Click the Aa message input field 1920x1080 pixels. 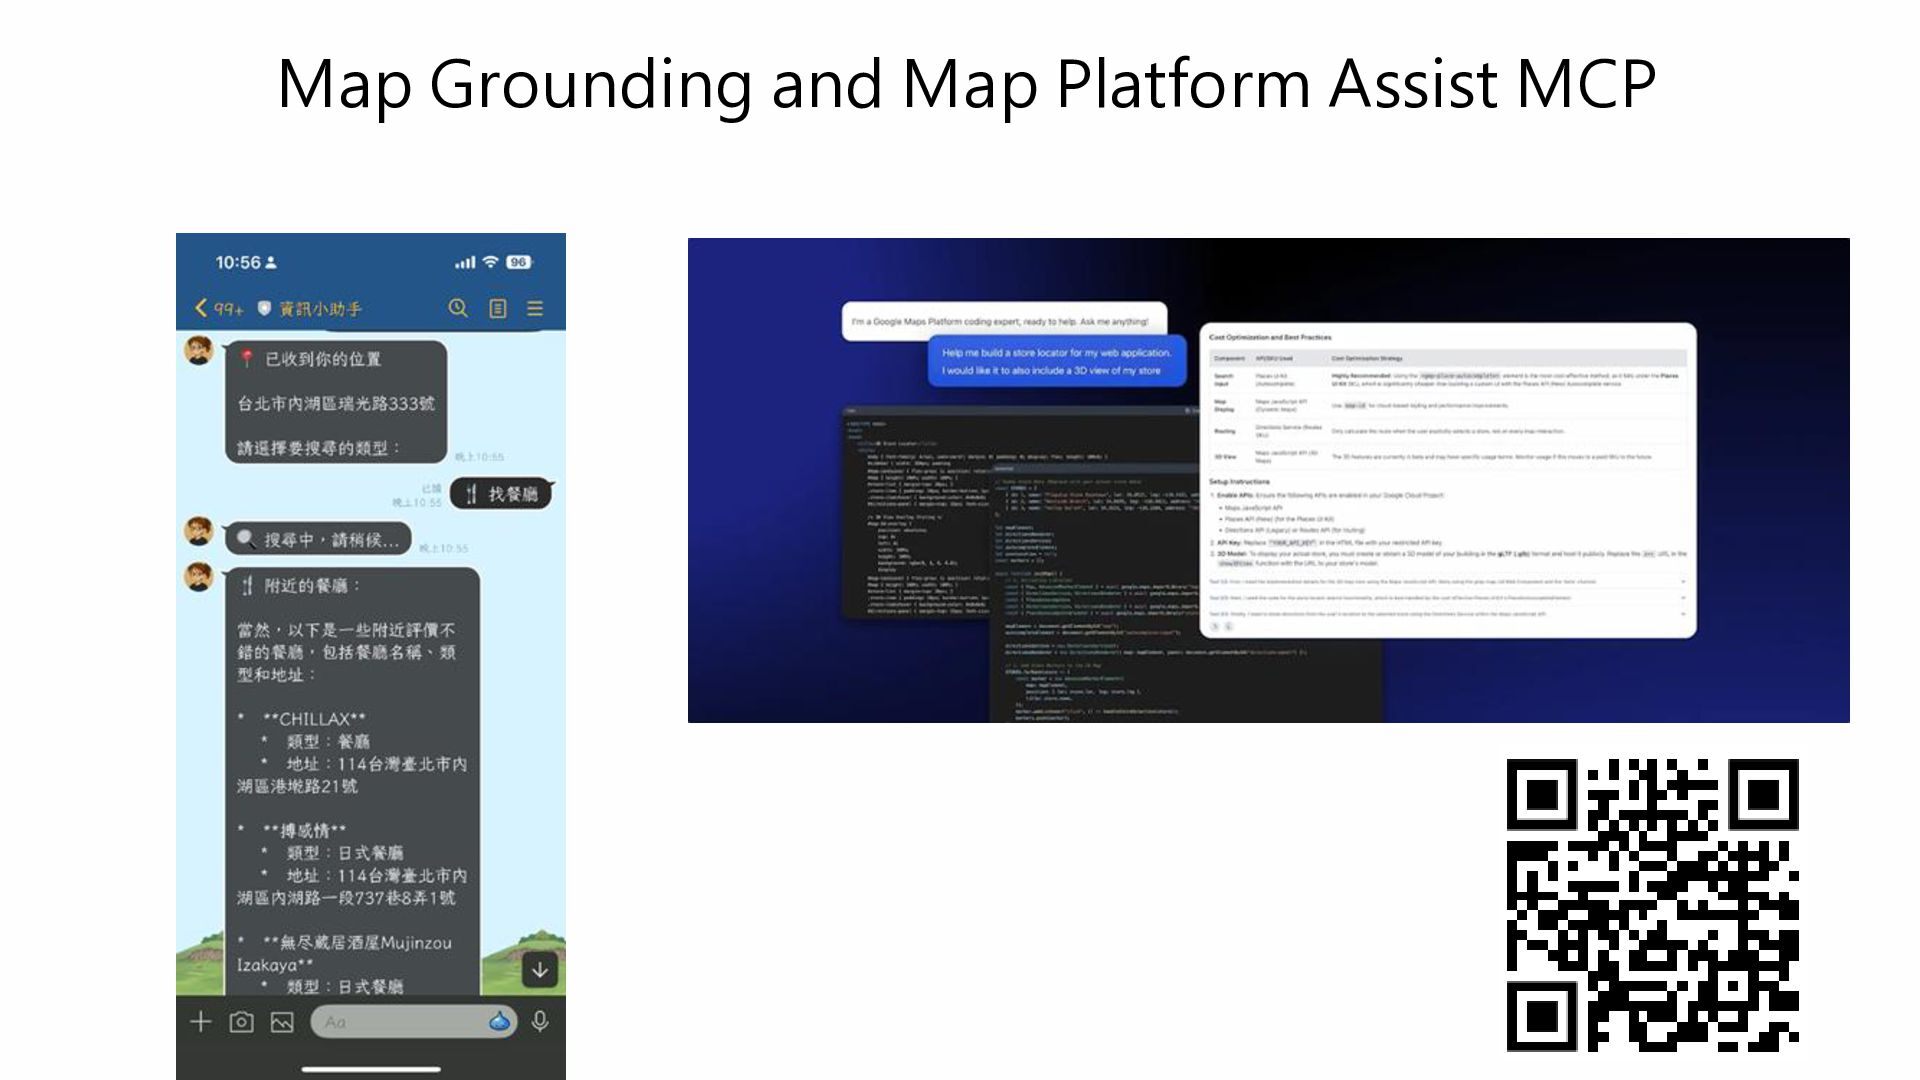point(412,1021)
